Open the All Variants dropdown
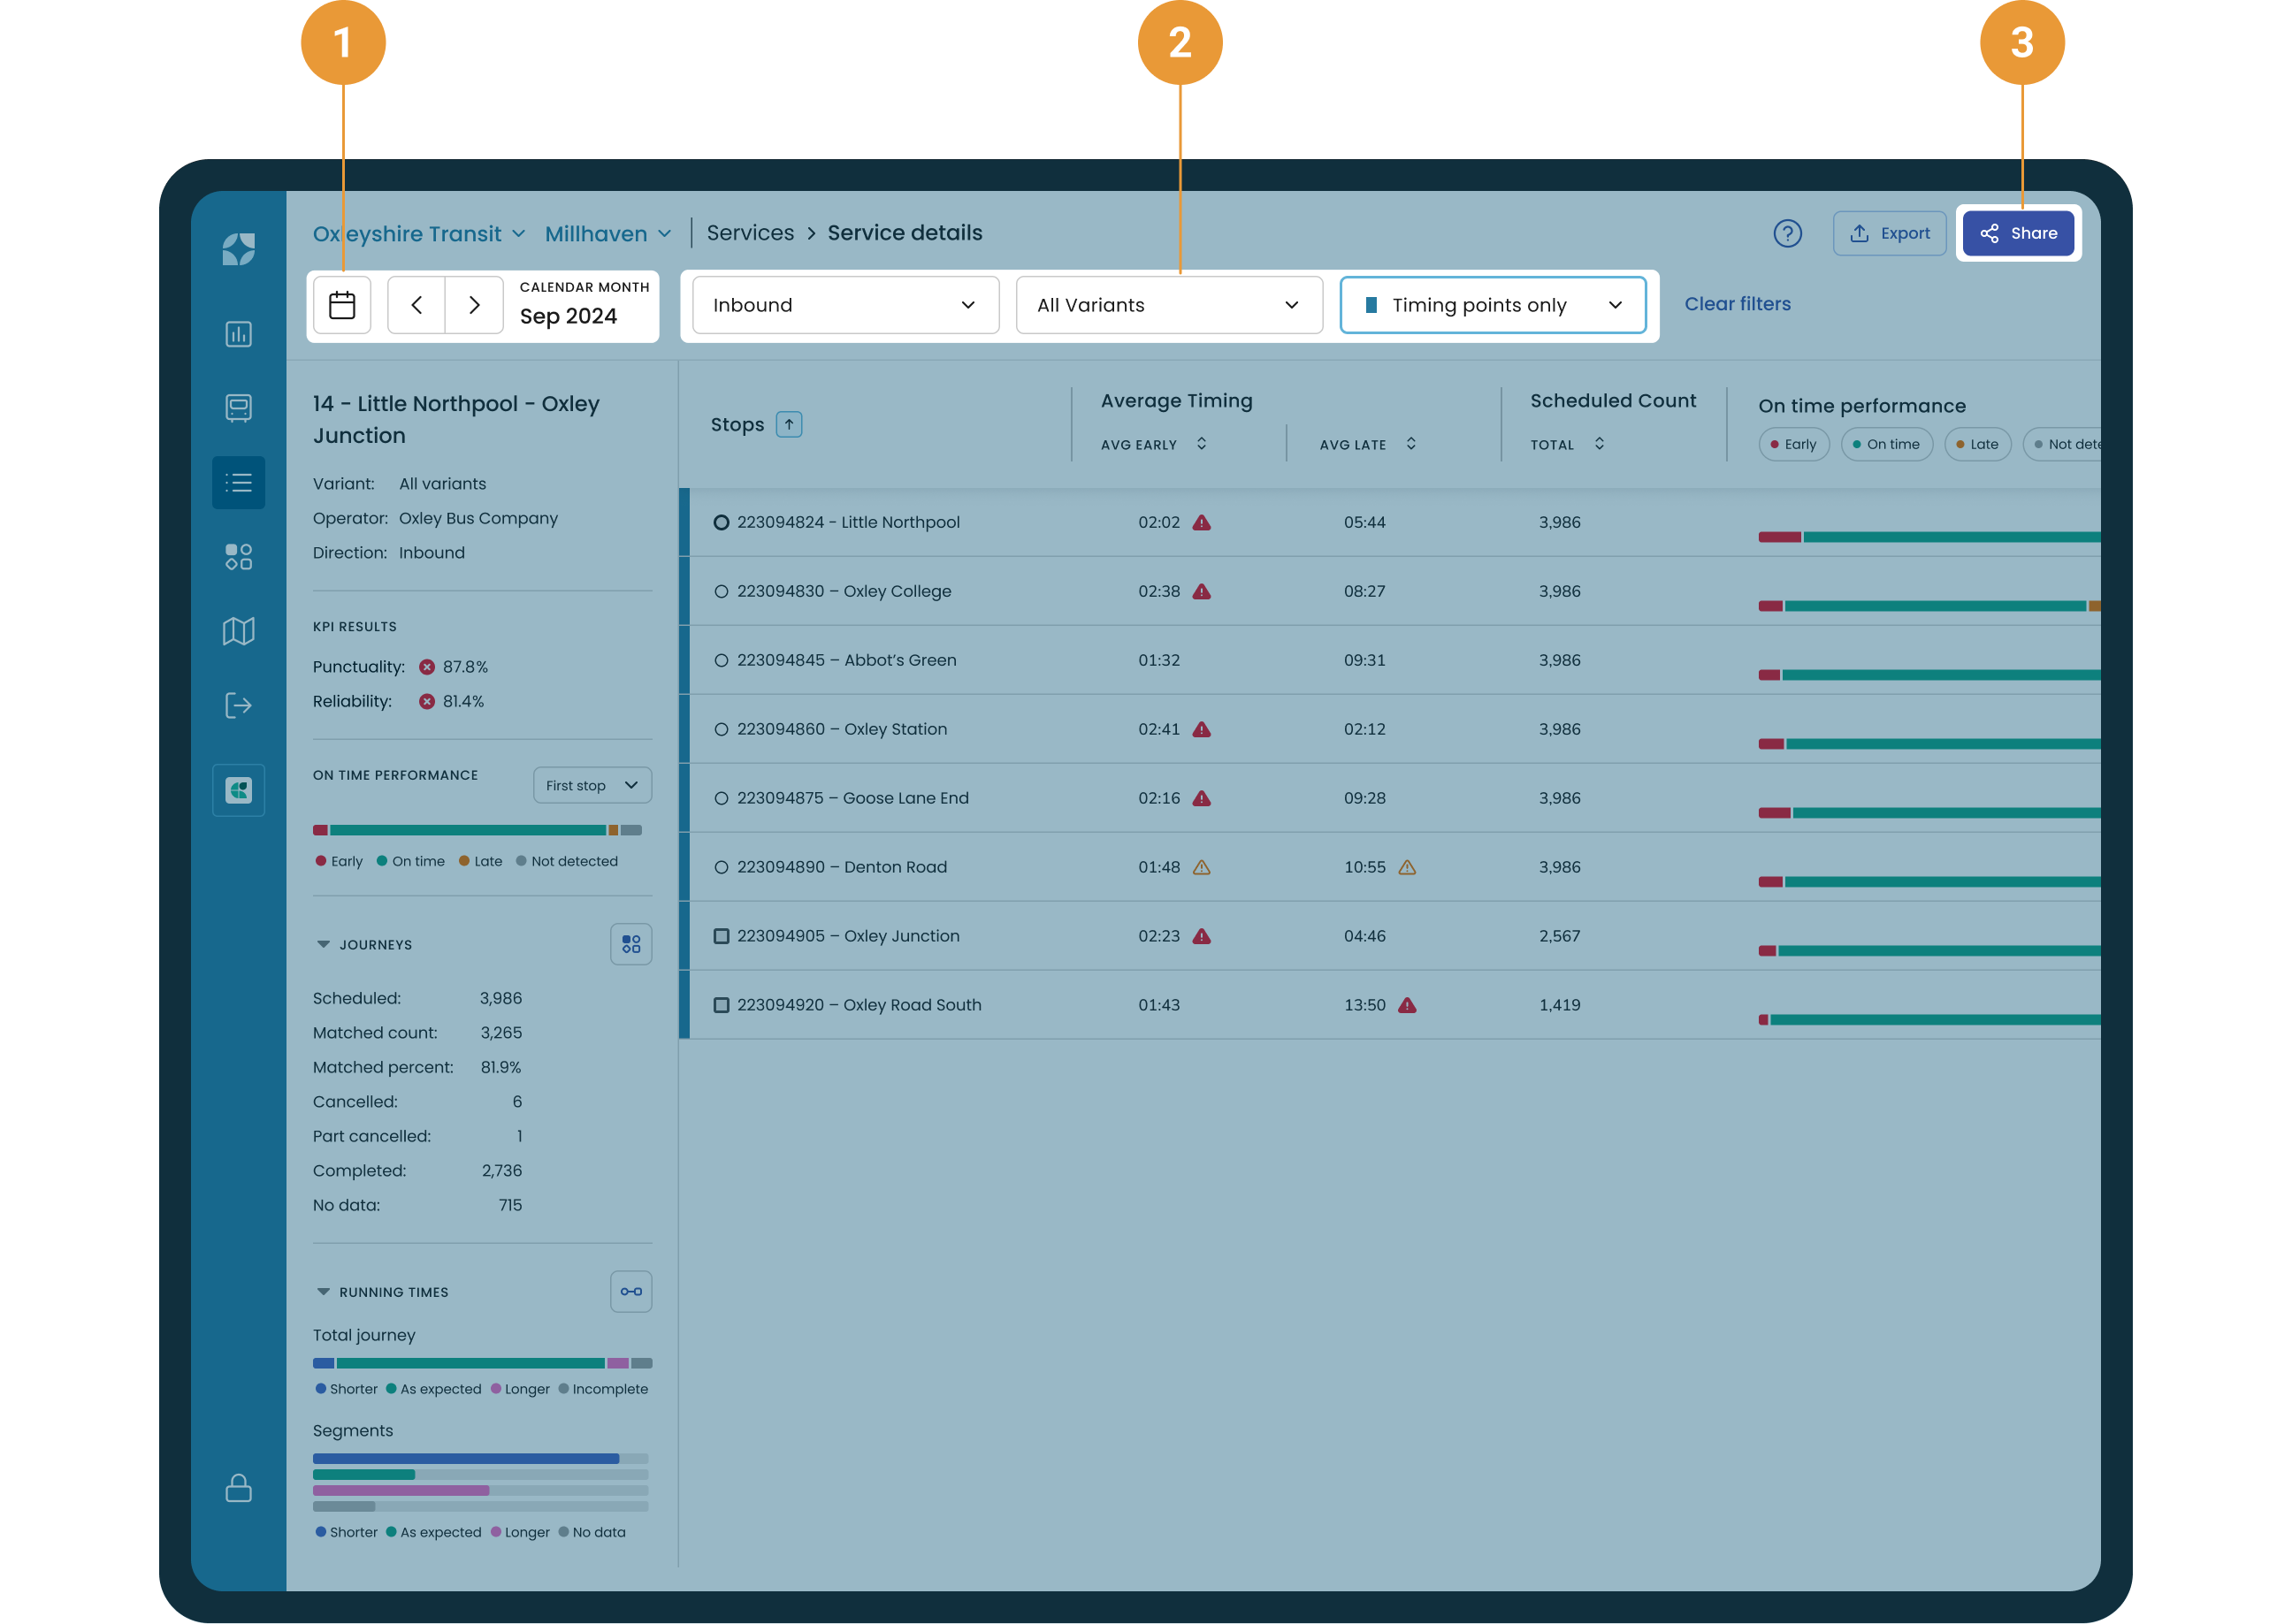Image resolution: width=2292 pixels, height=1624 pixels. tap(1168, 305)
